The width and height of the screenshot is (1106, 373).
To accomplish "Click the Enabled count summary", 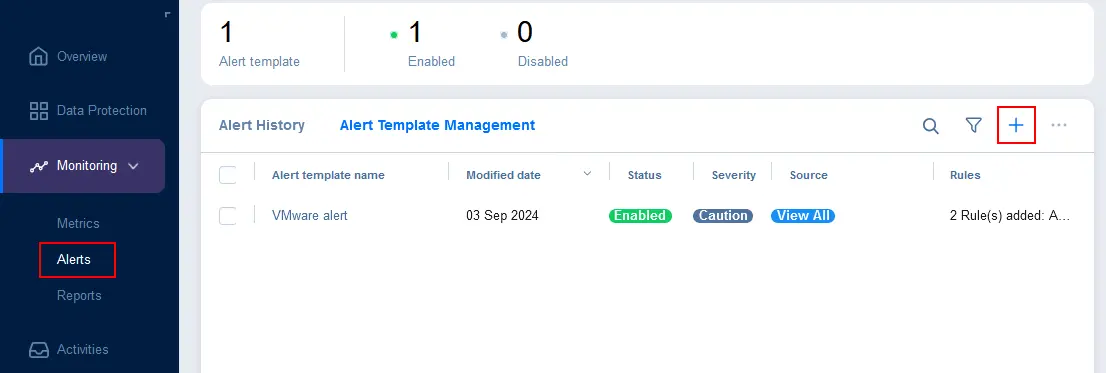I will click(x=423, y=44).
